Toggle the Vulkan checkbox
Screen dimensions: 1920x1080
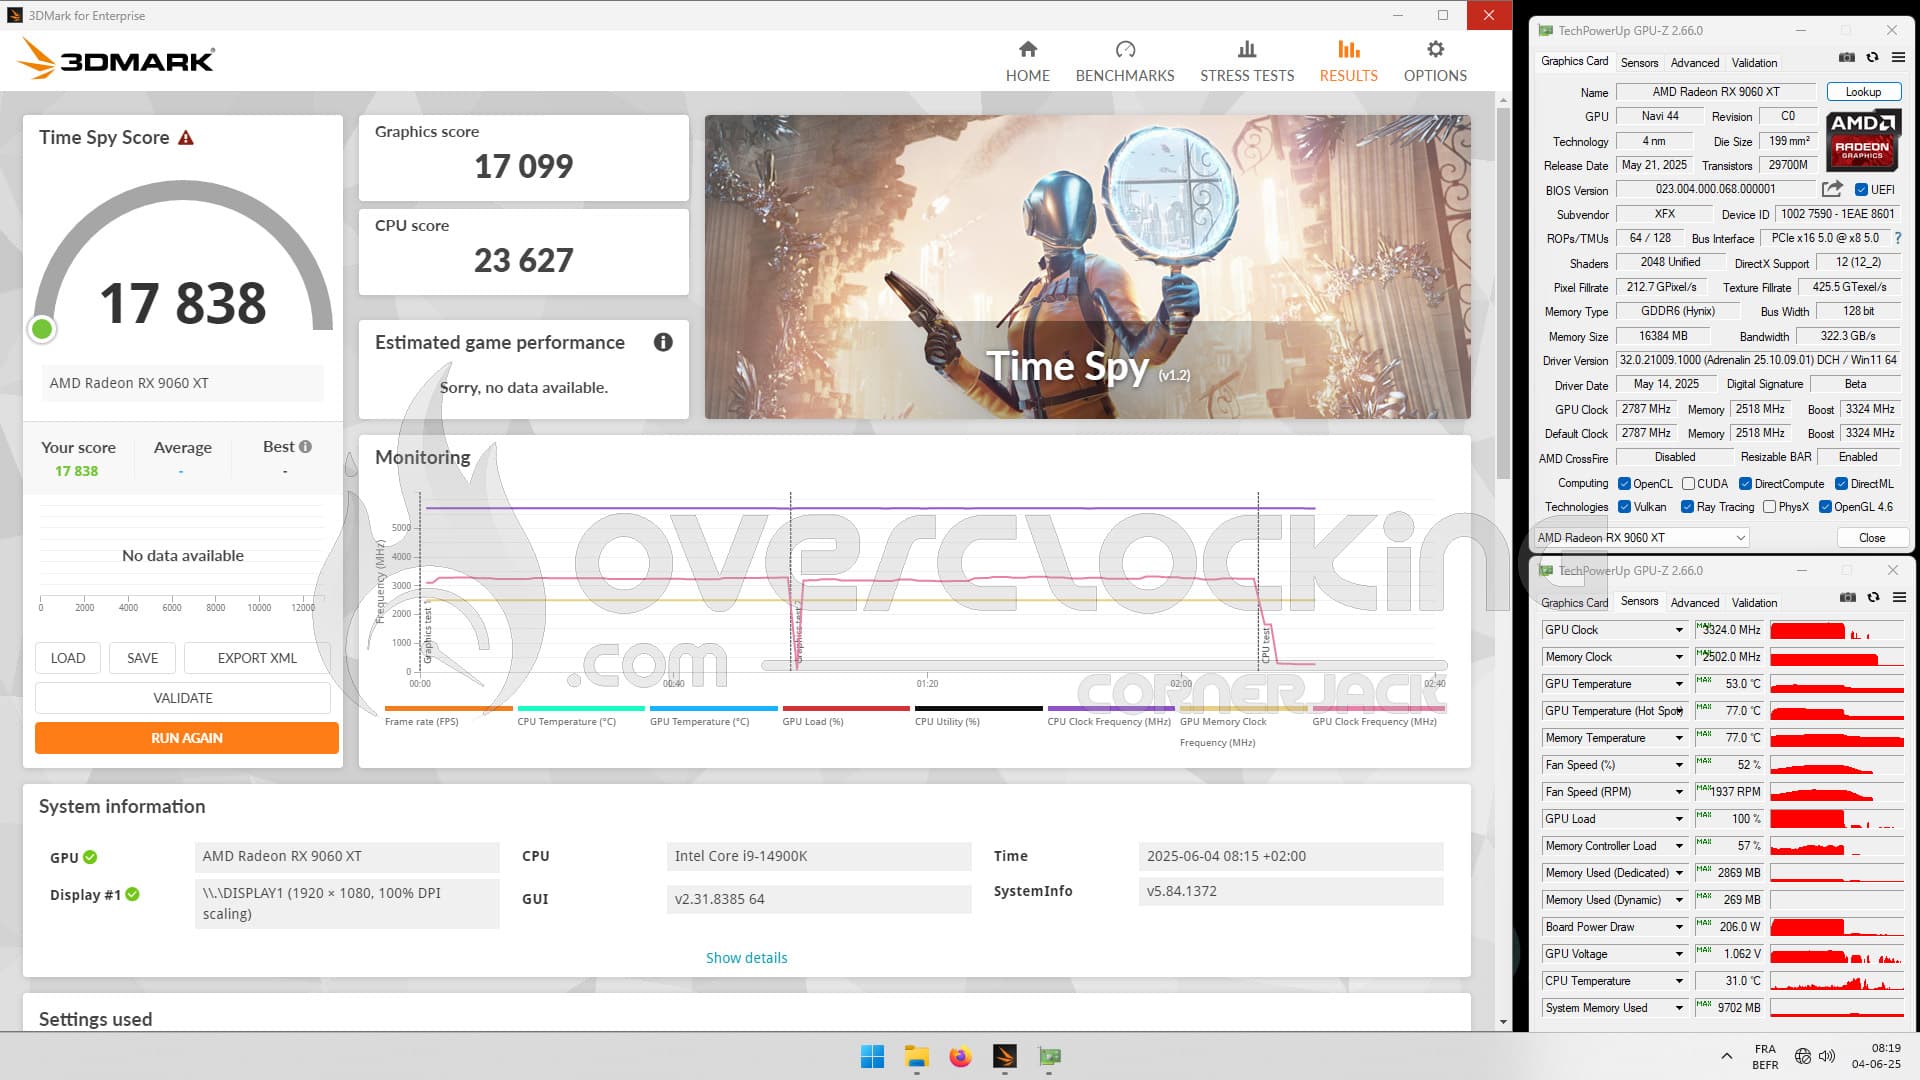click(1624, 507)
